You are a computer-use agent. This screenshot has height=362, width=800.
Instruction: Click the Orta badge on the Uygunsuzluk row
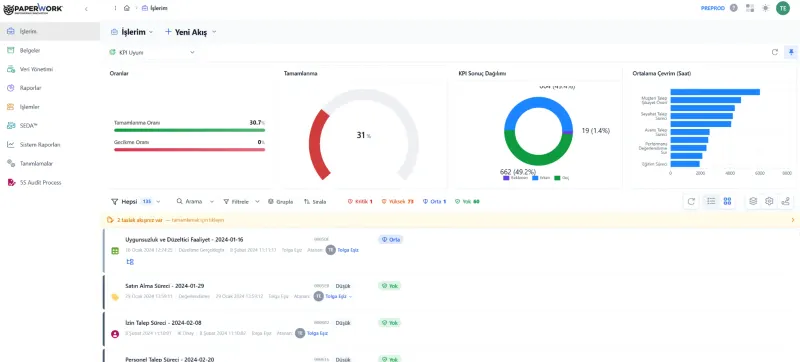390,240
